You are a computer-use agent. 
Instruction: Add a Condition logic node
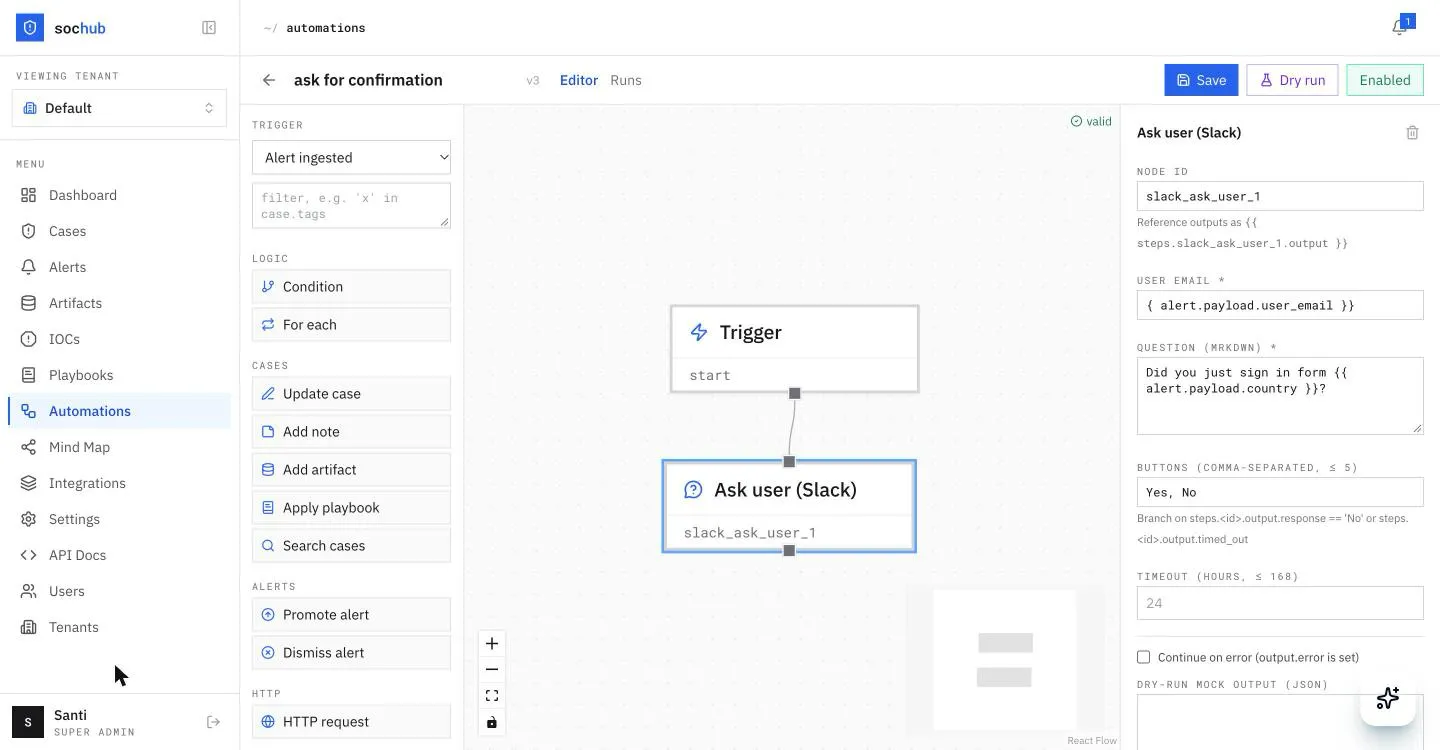tap(351, 286)
